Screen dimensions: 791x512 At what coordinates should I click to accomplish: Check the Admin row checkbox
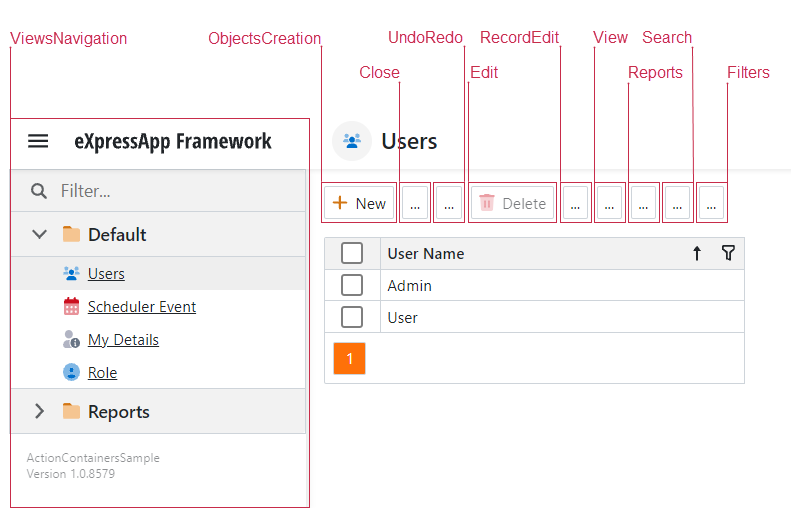pos(352,285)
